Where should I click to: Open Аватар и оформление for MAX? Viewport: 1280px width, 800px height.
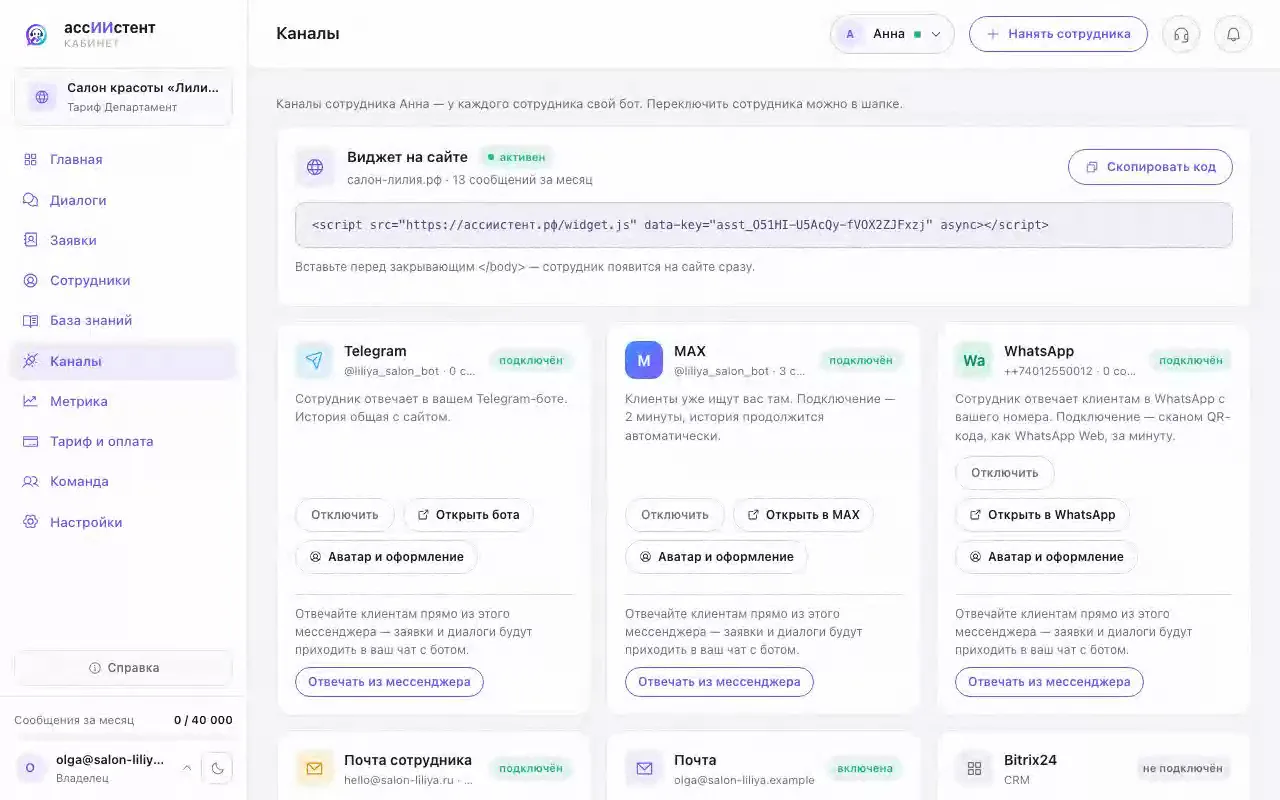tap(716, 557)
